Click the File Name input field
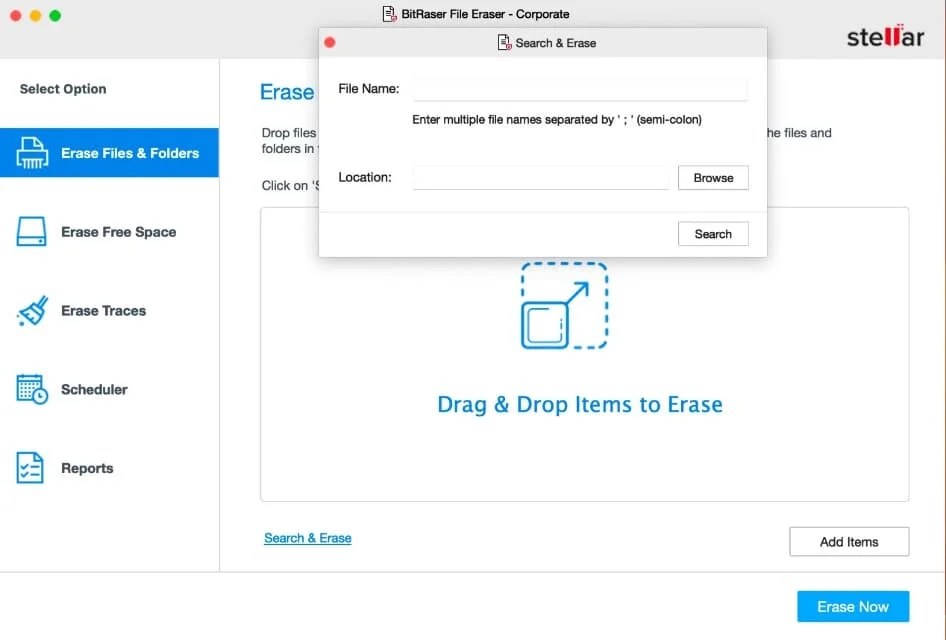Image resolution: width=946 pixels, height=640 pixels. click(x=580, y=89)
